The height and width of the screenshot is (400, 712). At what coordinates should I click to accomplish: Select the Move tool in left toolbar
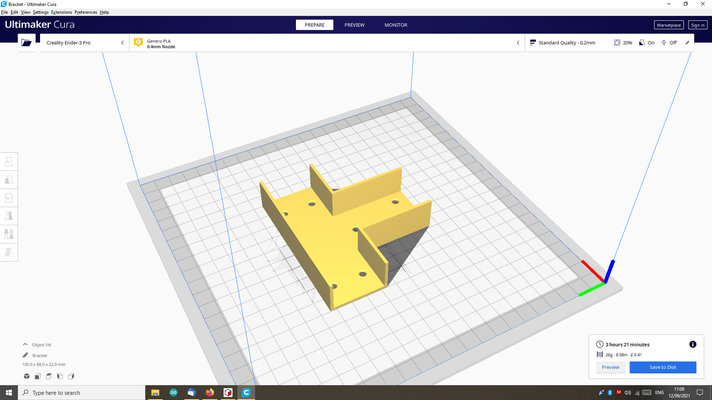10,161
